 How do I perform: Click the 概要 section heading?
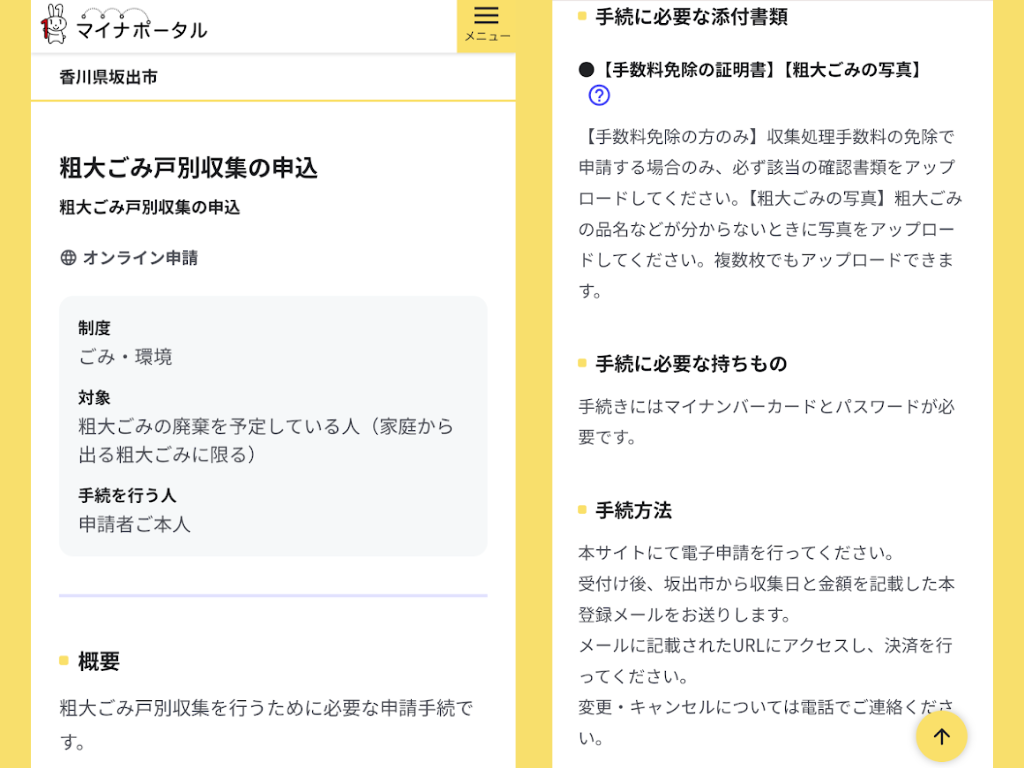(x=99, y=660)
